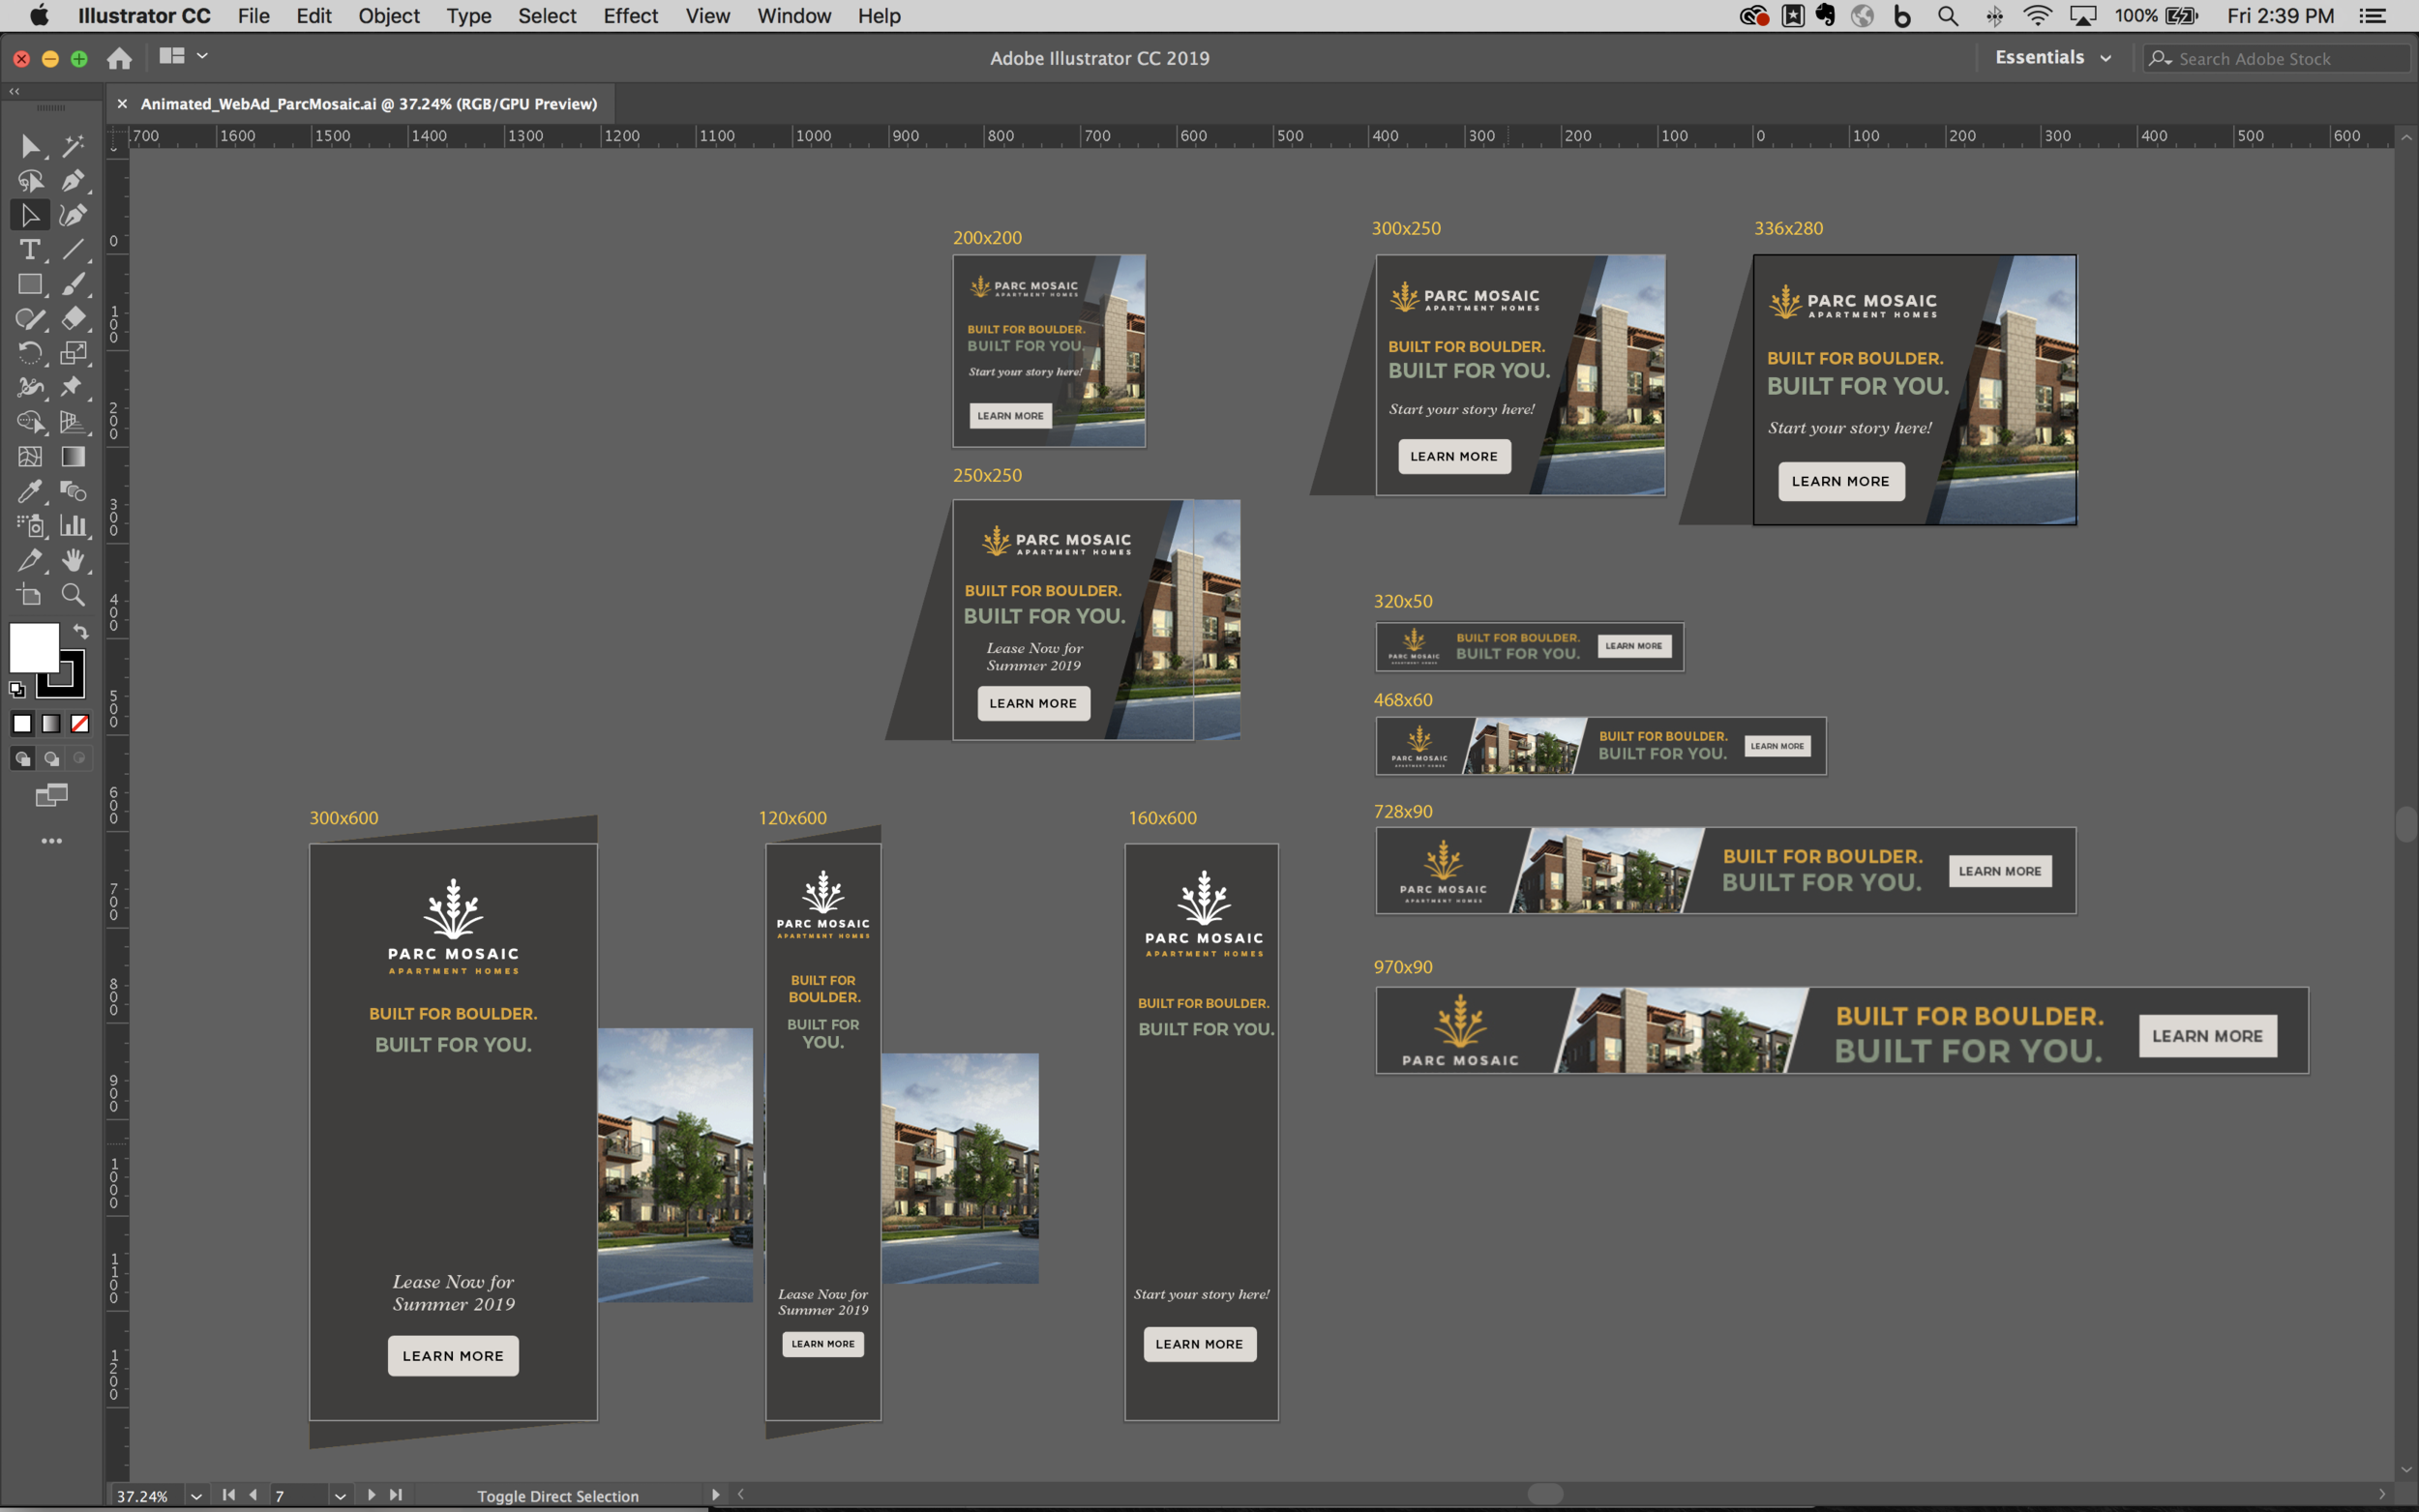This screenshot has height=1512, width=2419.
Task: Select the Selection tool arrow
Action: 30,146
